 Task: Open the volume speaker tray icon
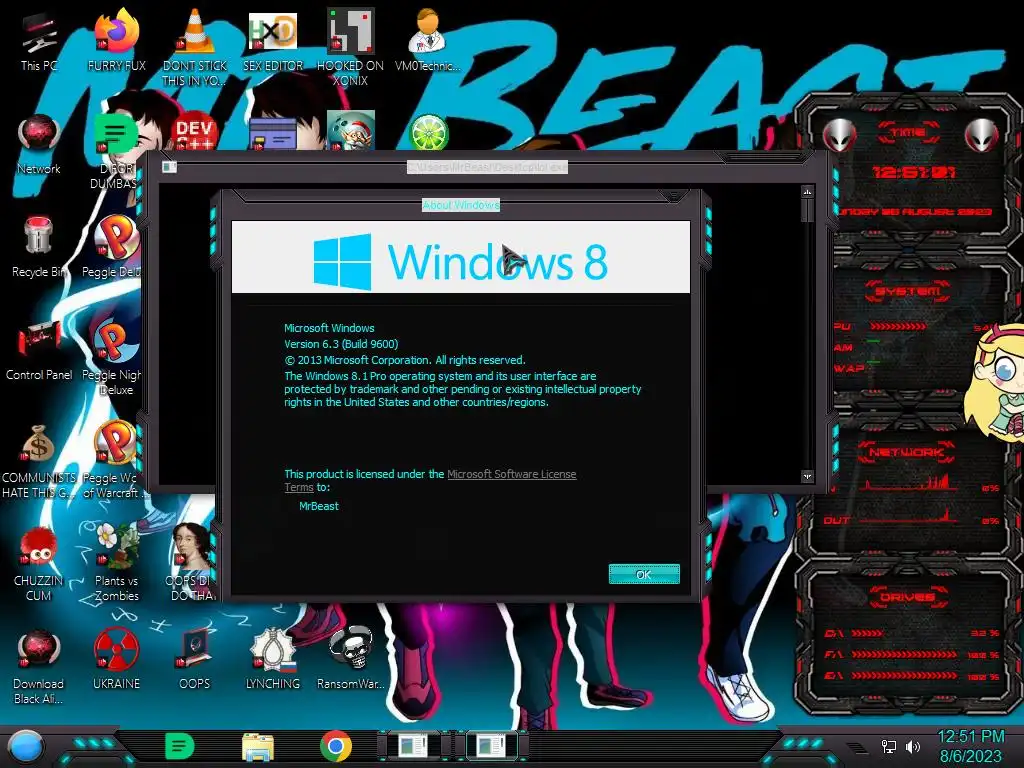pos(913,746)
